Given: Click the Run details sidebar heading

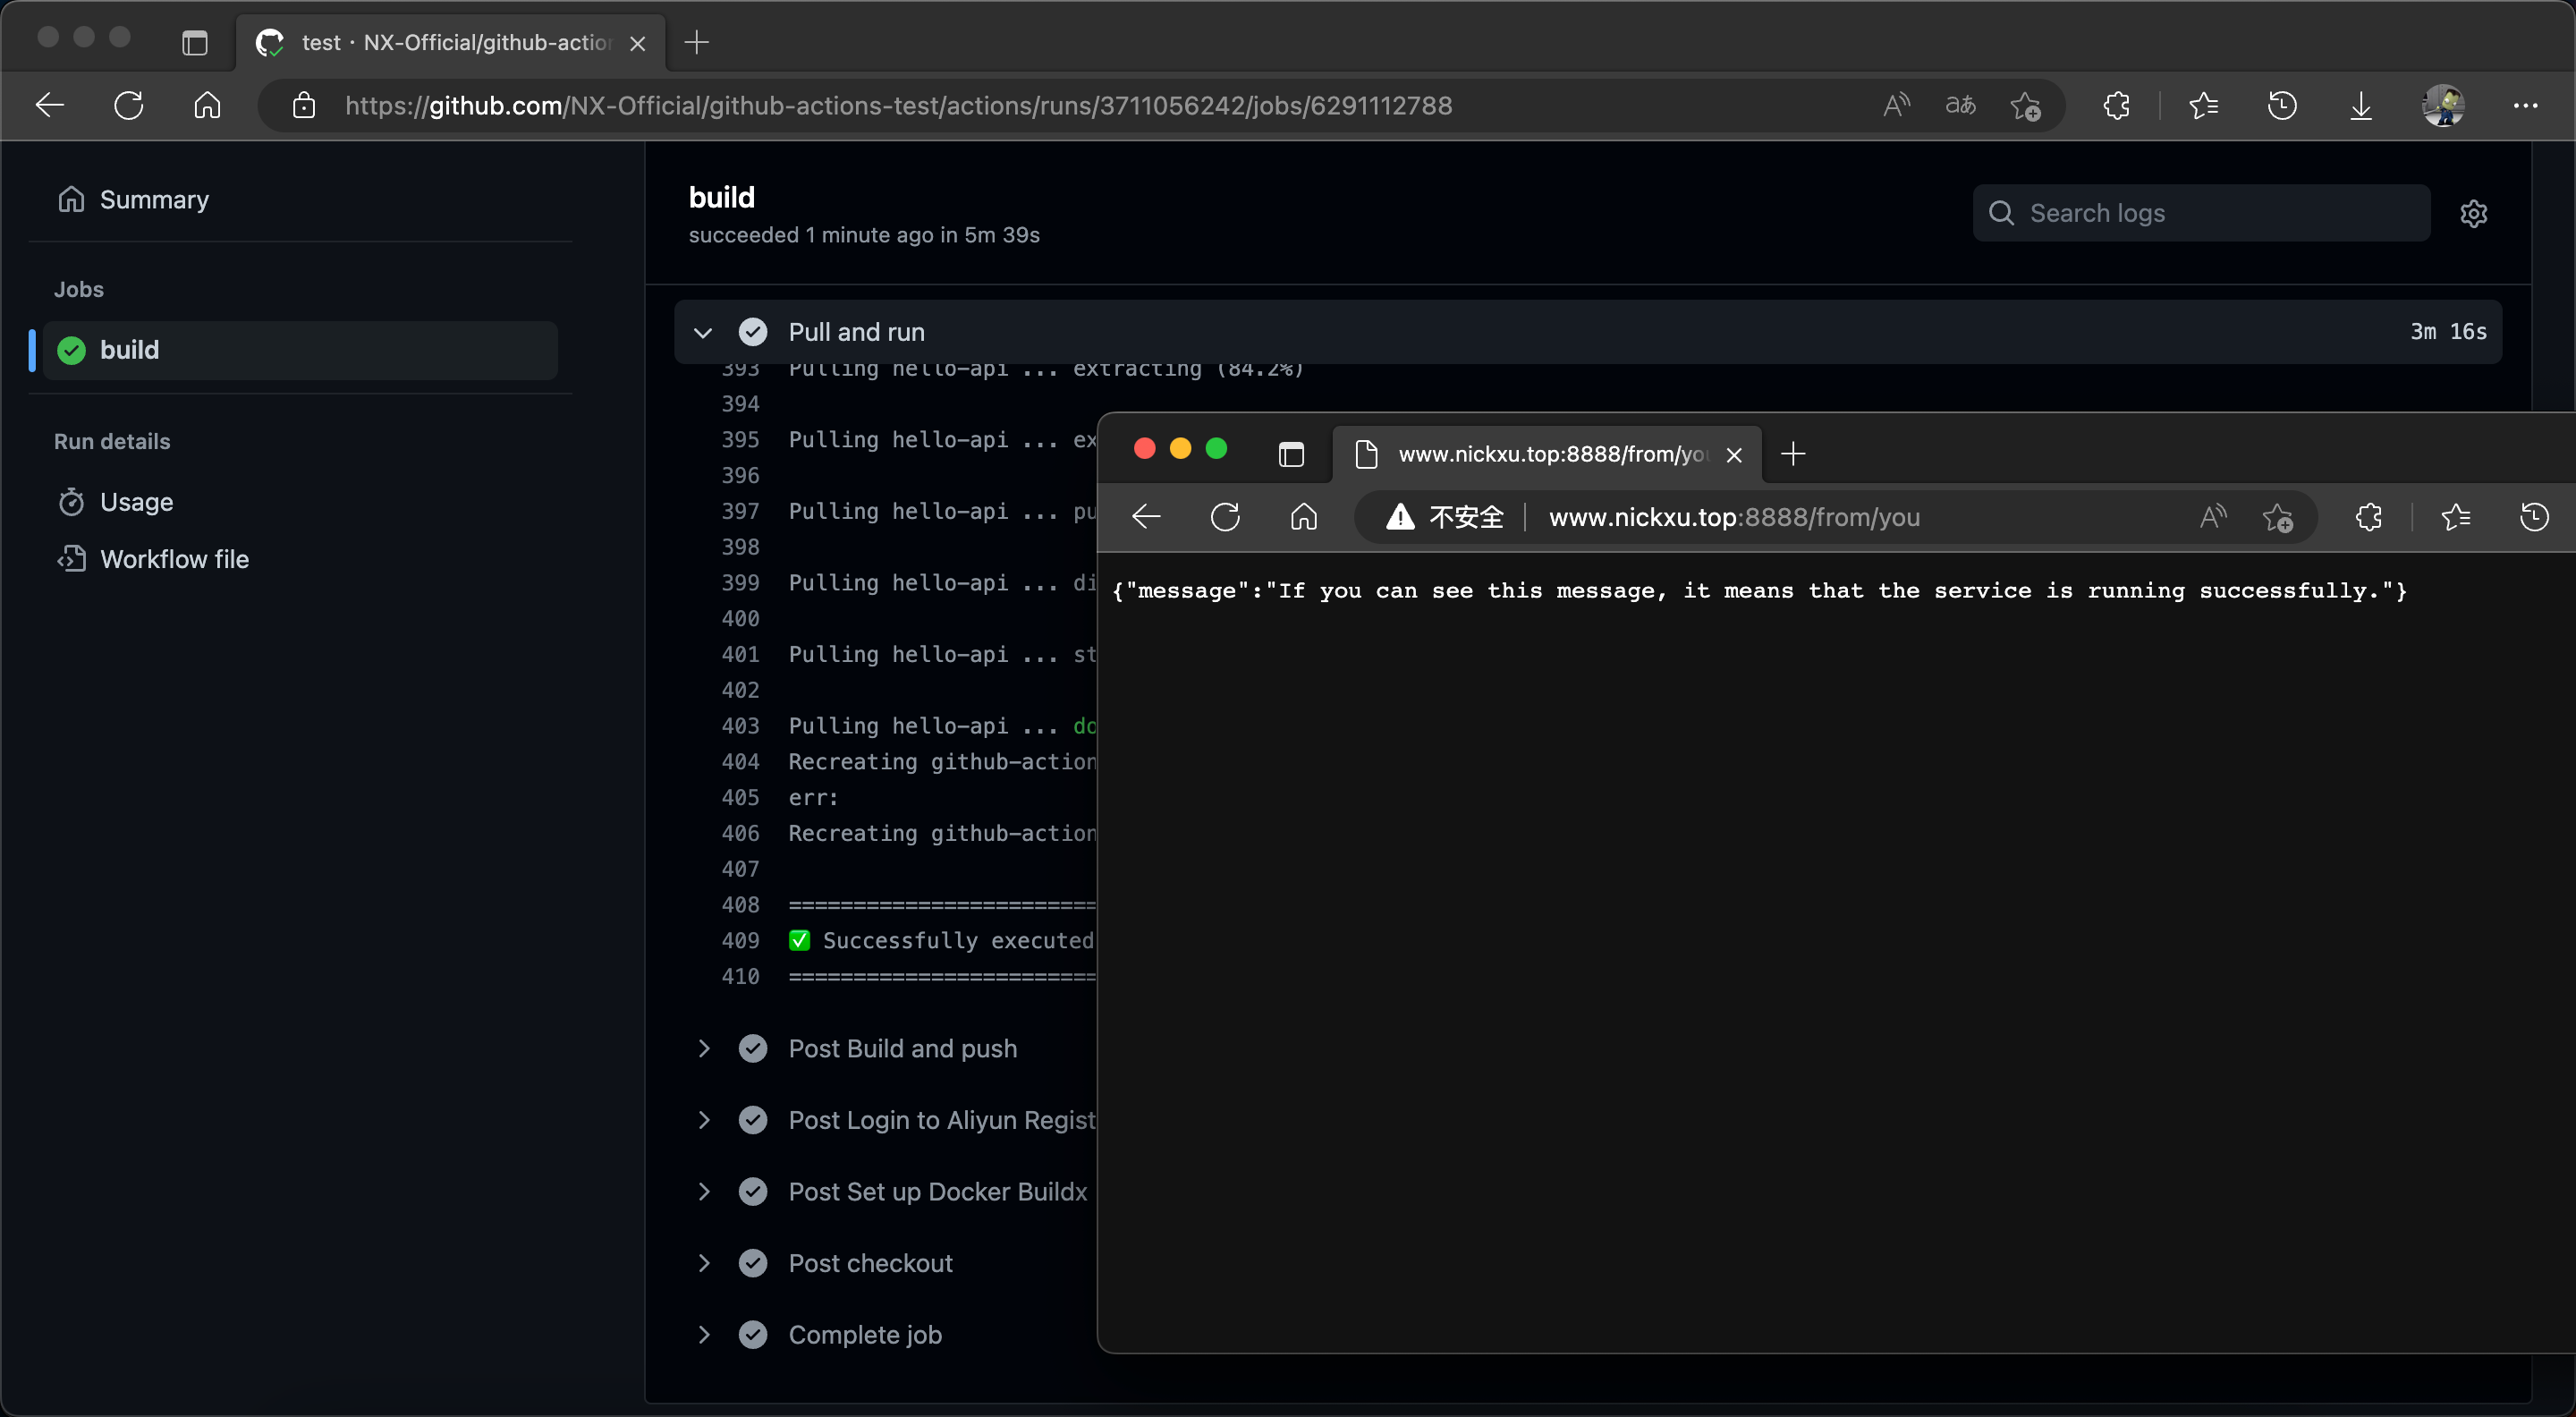Looking at the screenshot, I should click(112, 441).
